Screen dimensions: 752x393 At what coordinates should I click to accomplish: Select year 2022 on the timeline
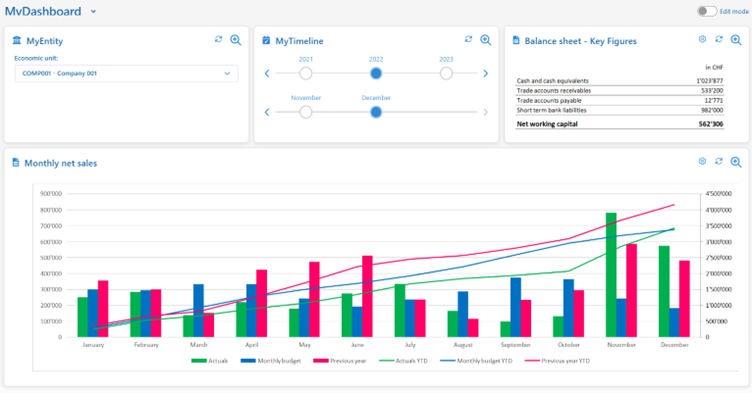[376, 73]
